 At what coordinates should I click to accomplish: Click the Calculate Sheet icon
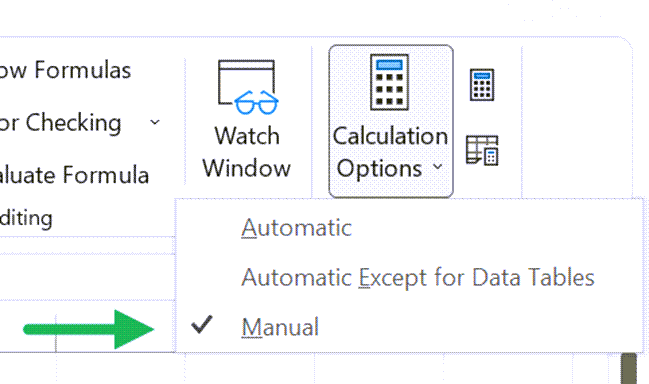tap(482, 150)
